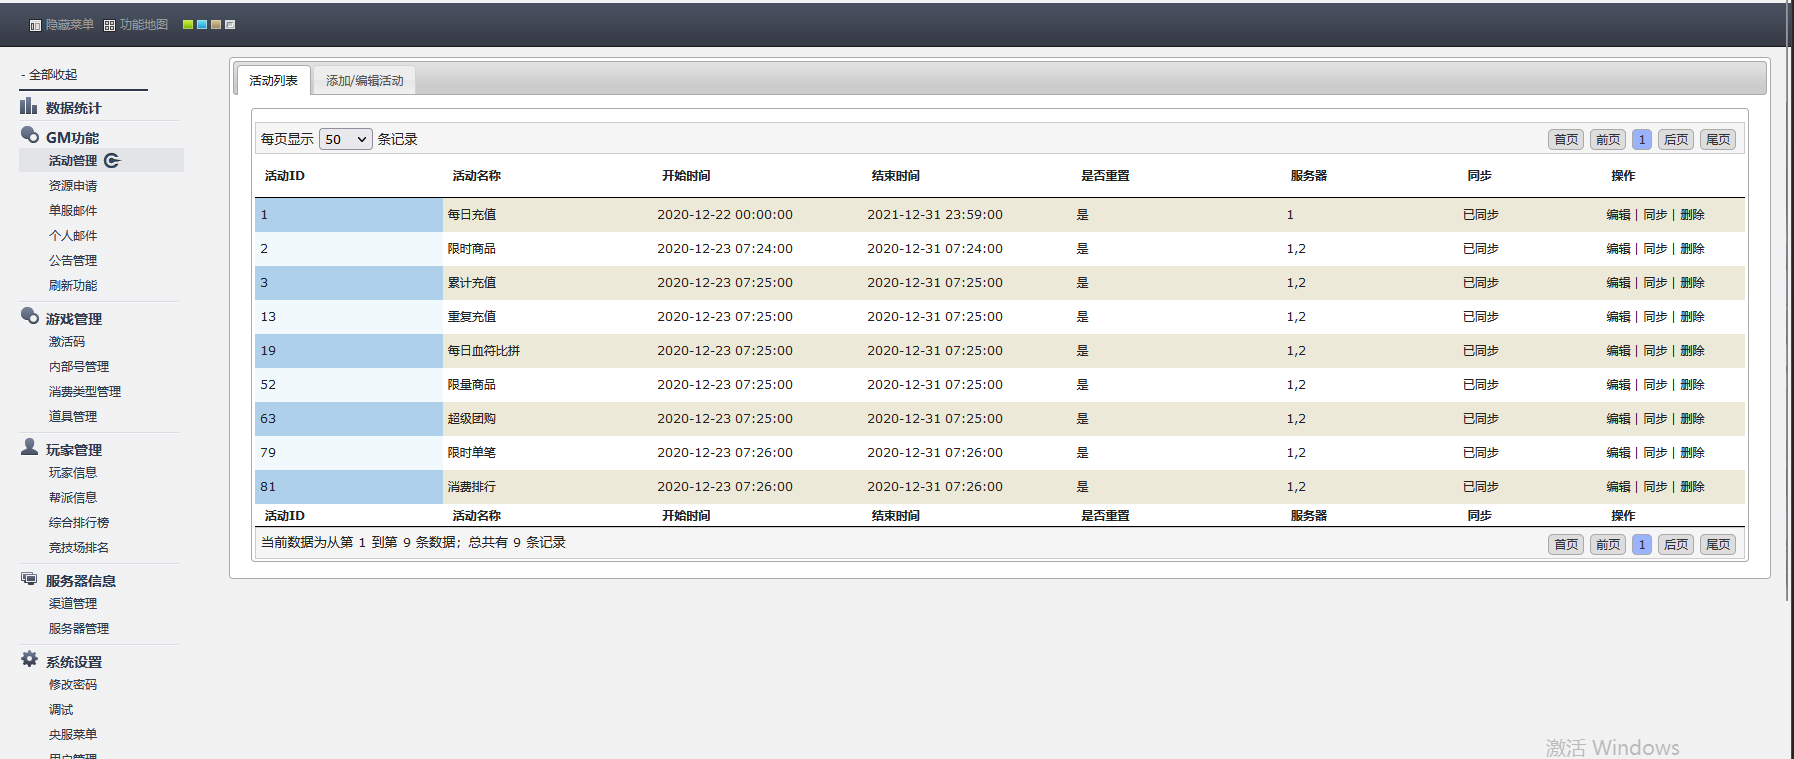Viewport: 1794px width, 759px height.
Task: Sort by top 服务器 column header
Action: [1308, 176]
